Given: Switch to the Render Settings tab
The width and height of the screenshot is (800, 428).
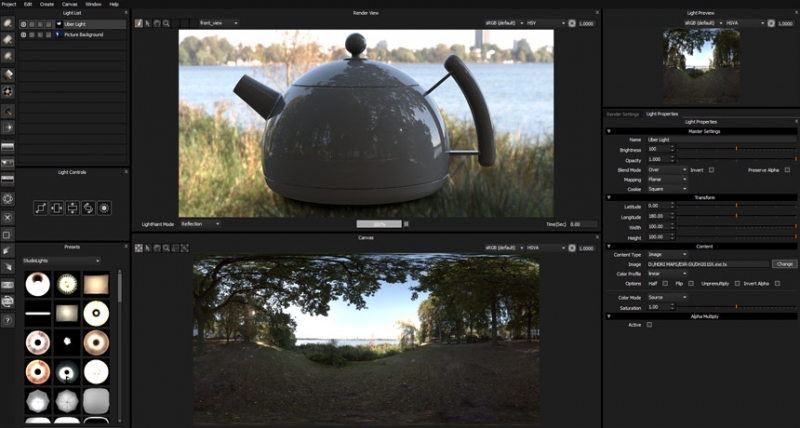Looking at the screenshot, I should 622,114.
